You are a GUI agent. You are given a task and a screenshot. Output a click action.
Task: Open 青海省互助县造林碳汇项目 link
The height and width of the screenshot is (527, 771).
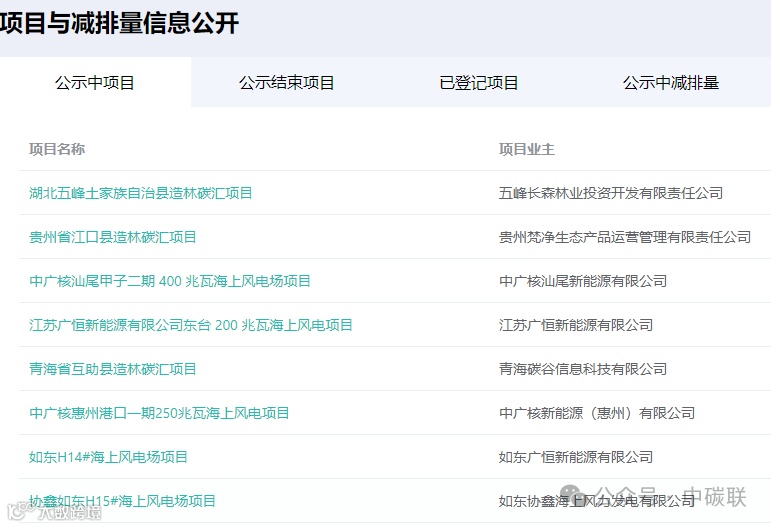point(113,369)
